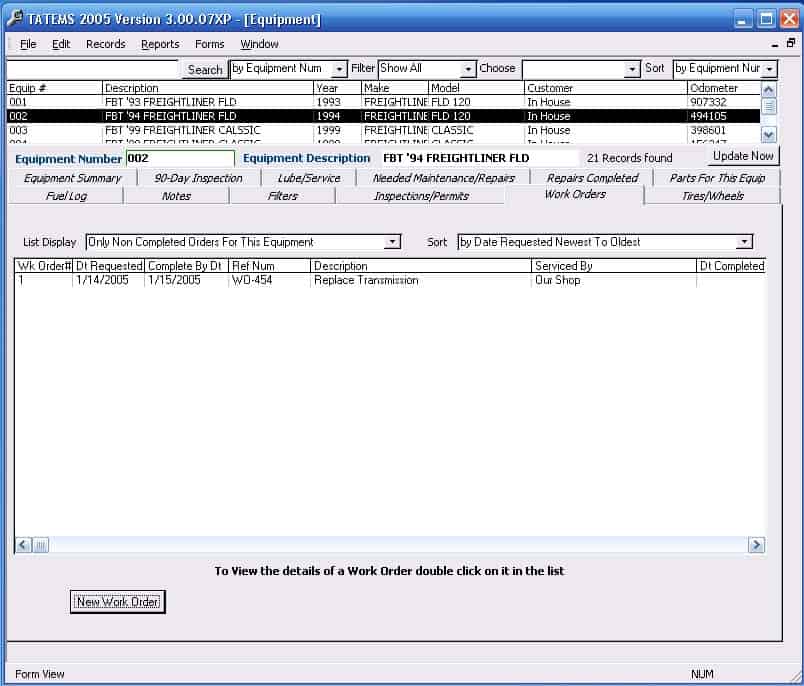Switch to the Filters tab
This screenshot has width=804, height=686.
(x=283, y=196)
